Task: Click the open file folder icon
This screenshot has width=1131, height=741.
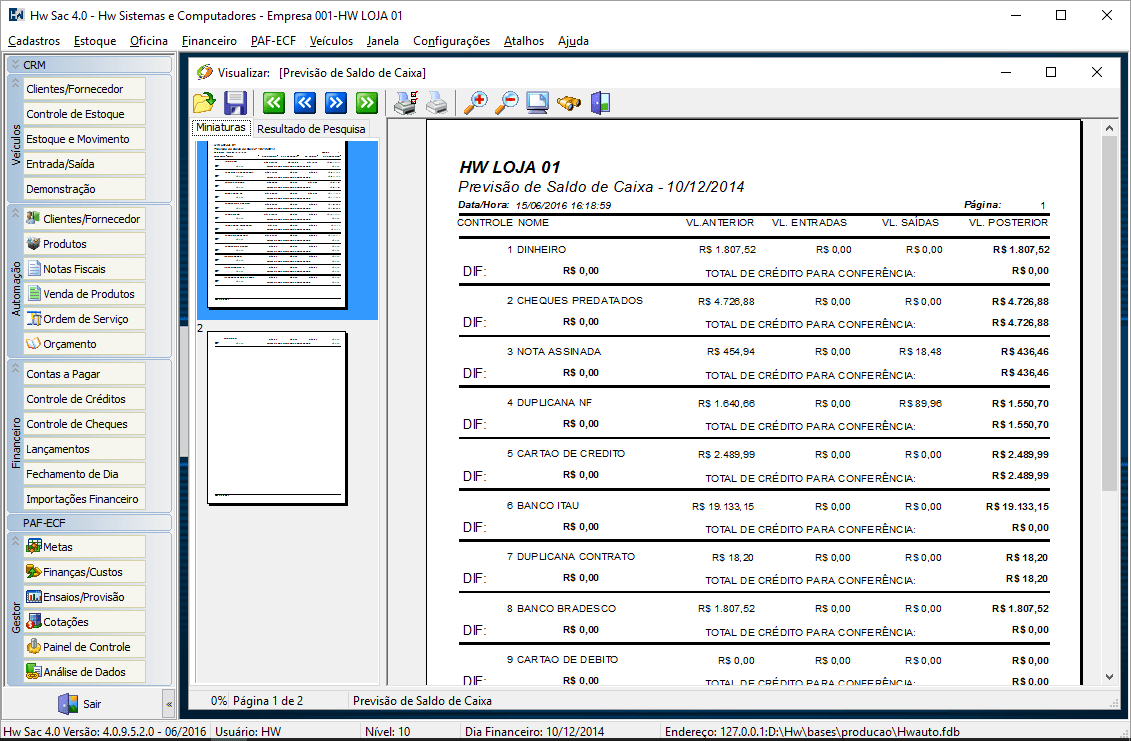Action: 204,103
